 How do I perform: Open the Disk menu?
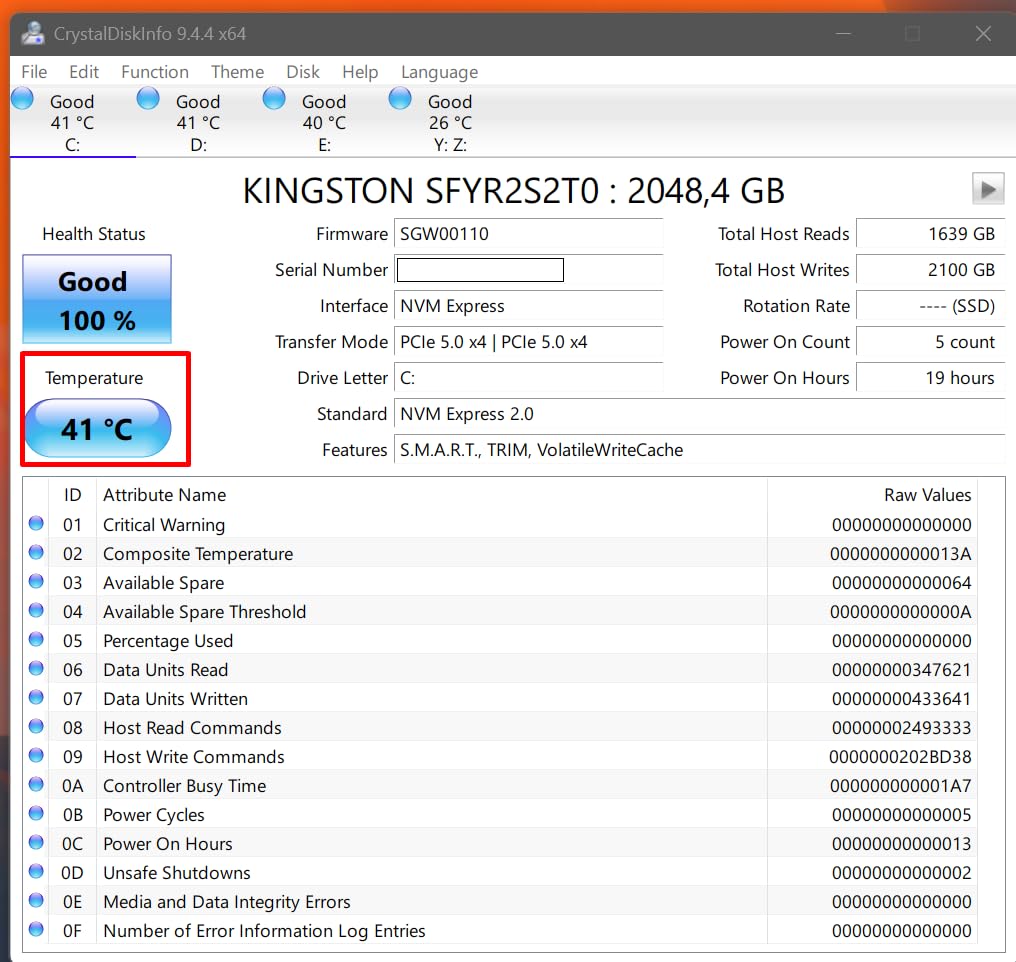303,72
